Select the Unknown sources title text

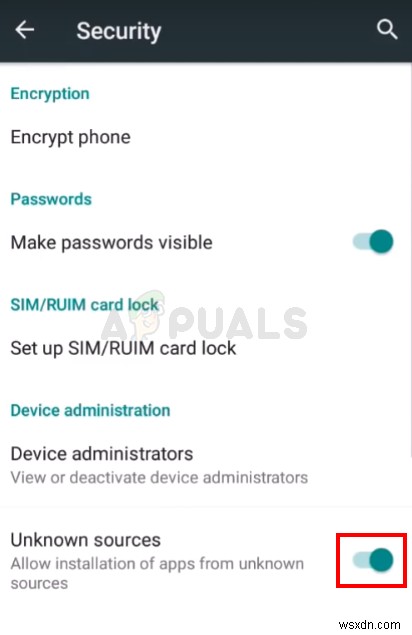pos(85,540)
